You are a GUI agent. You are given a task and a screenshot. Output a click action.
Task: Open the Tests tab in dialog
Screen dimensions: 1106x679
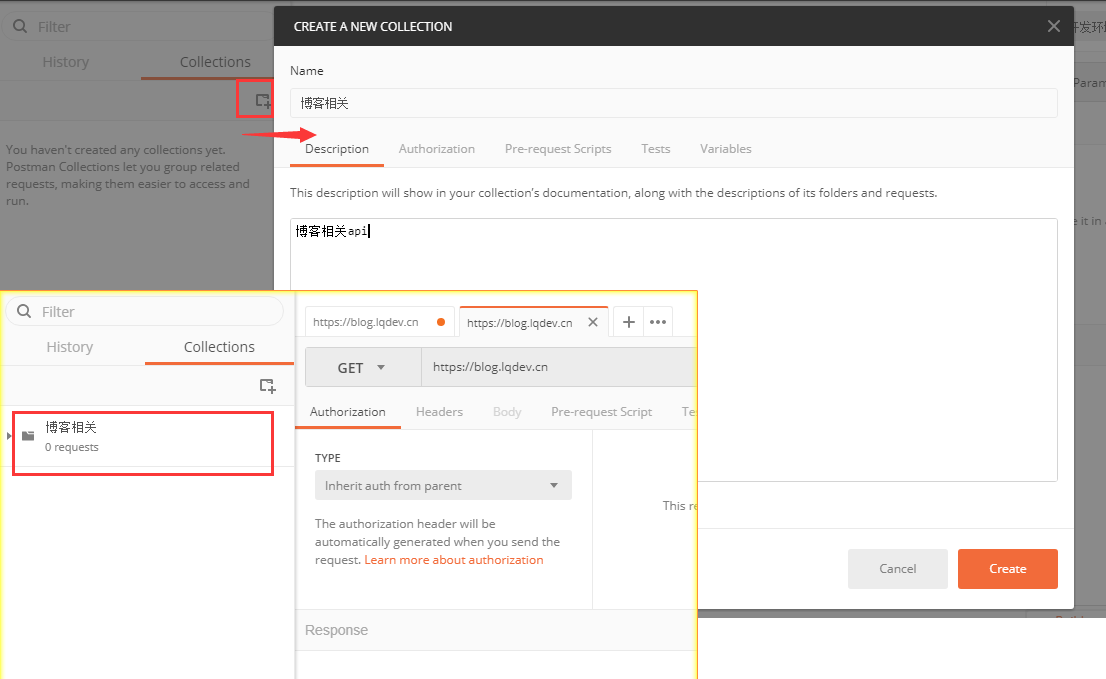pyautogui.click(x=655, y=149)
